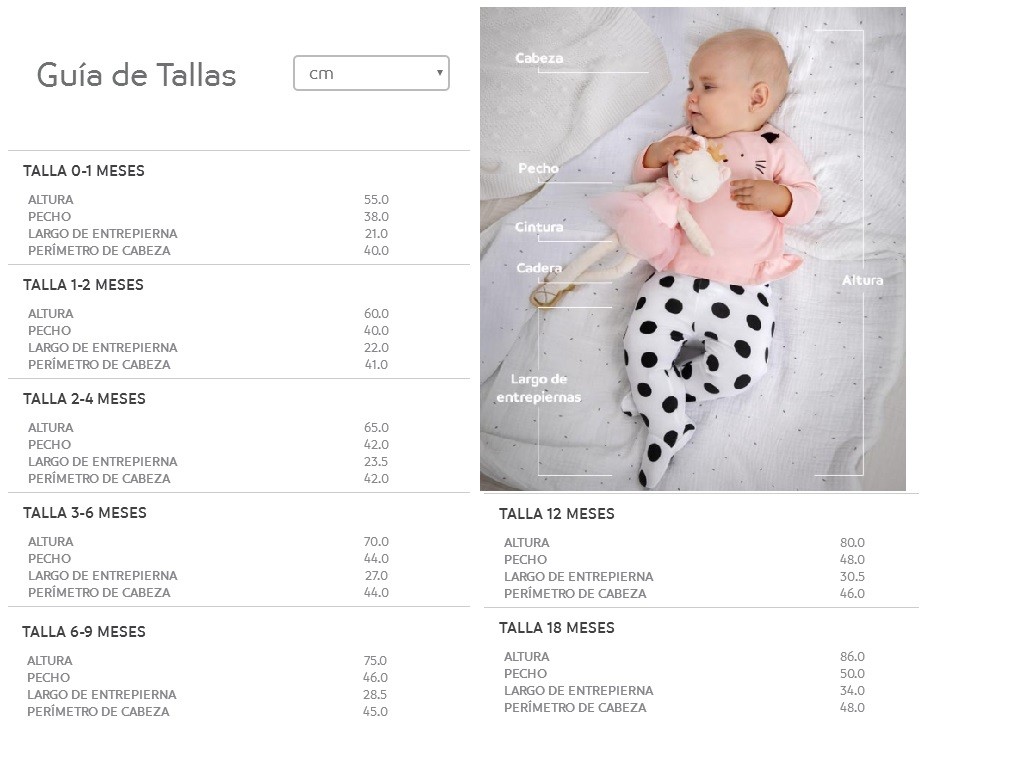
Task: Click the Cadera label on the photo
Action: tap(539, 268)
